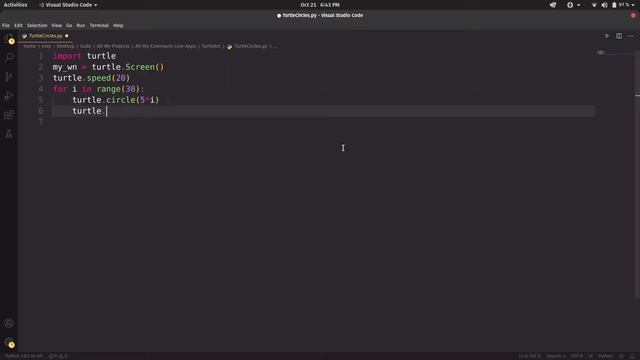Open notifications bell in status bar
The image size is (640, 360).
coord(632,356)
